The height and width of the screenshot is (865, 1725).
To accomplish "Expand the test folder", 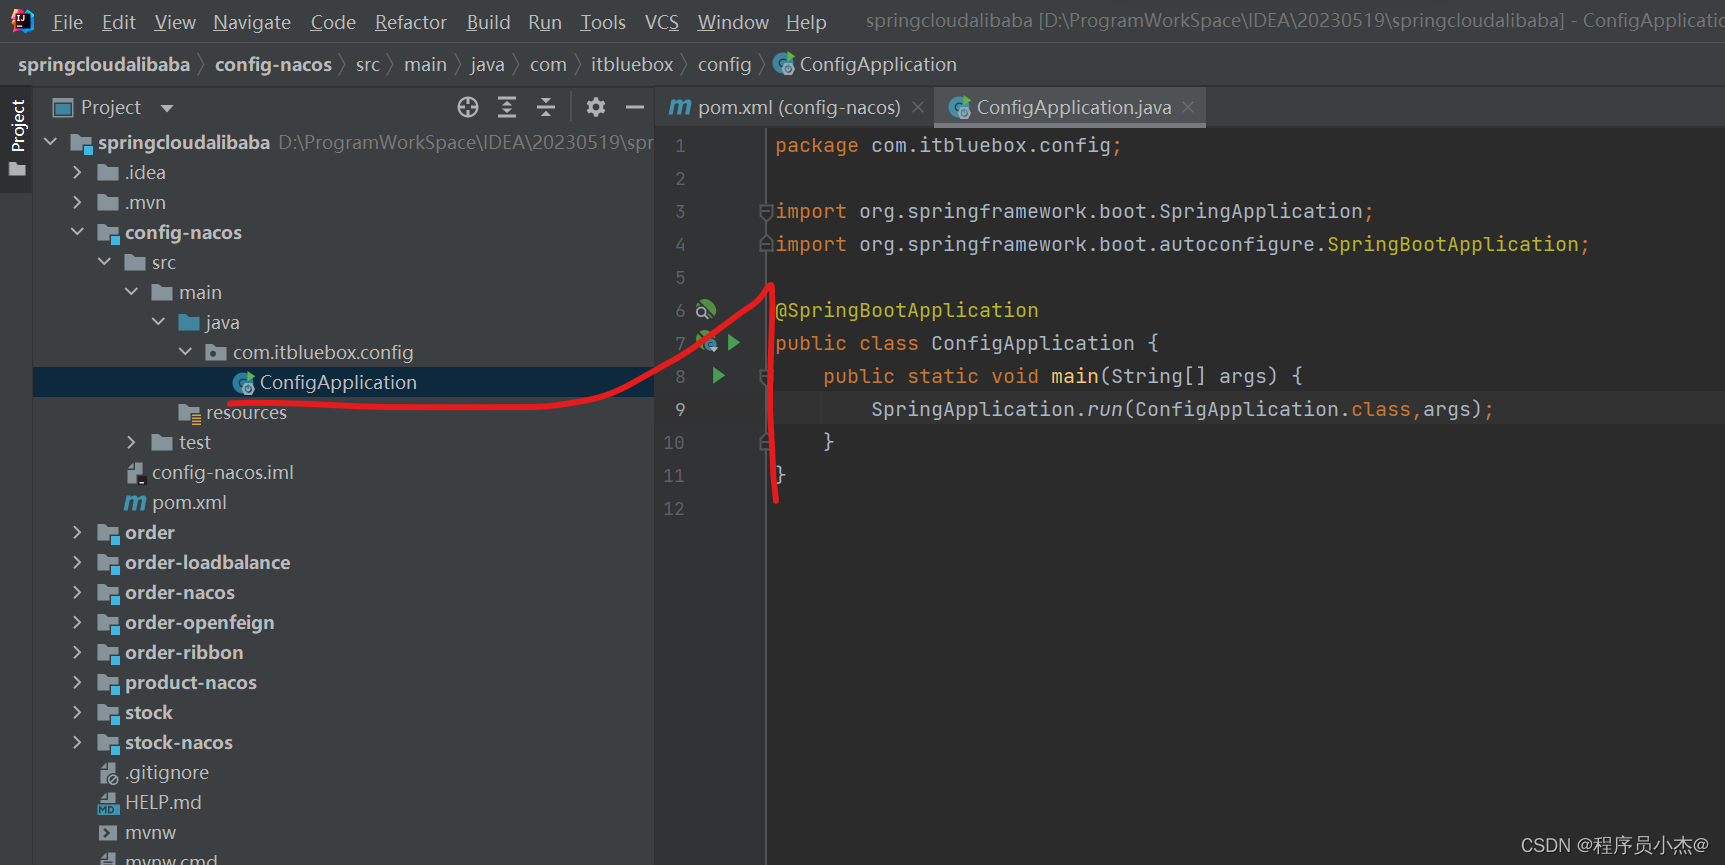I will 131,442.
